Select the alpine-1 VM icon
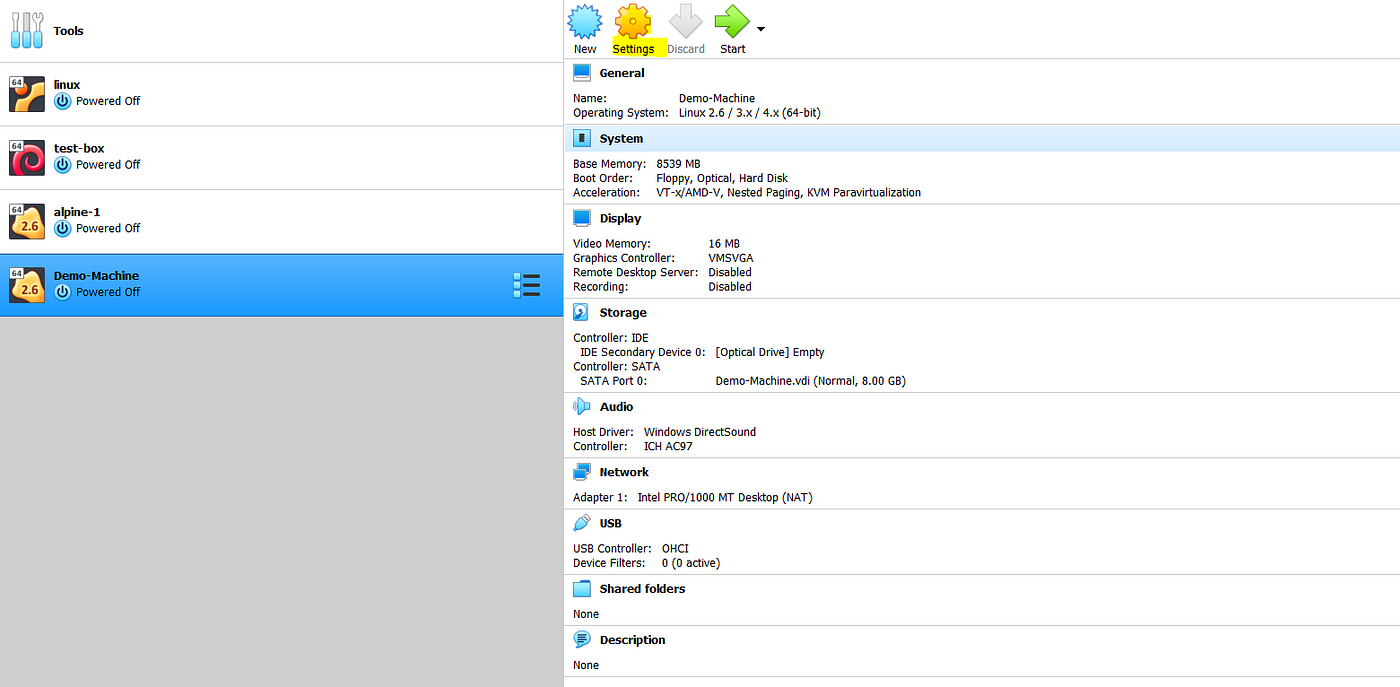The width and height of the screenshot is (1400, 687). click(27, 222)
